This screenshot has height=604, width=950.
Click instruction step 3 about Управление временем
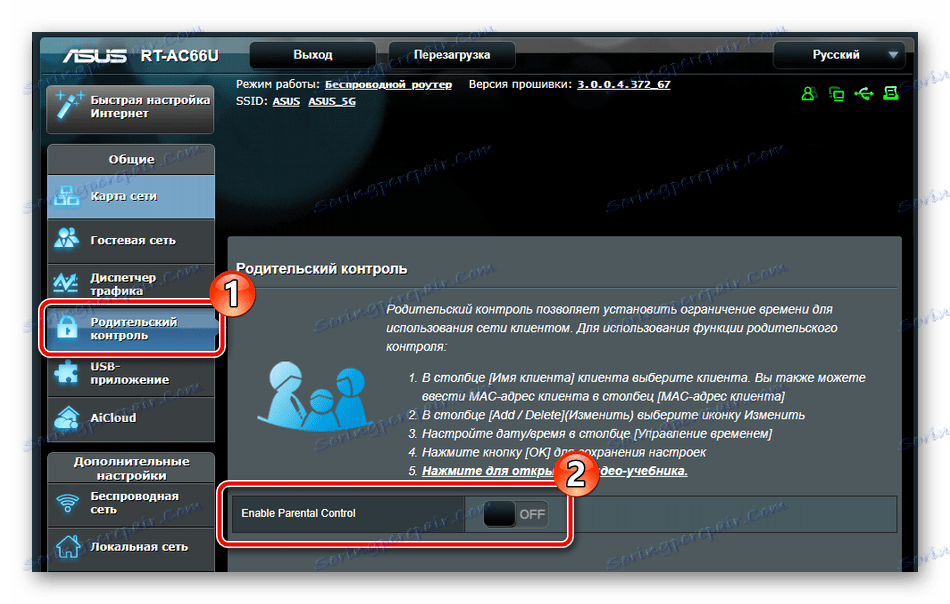(x=597, y=434)
